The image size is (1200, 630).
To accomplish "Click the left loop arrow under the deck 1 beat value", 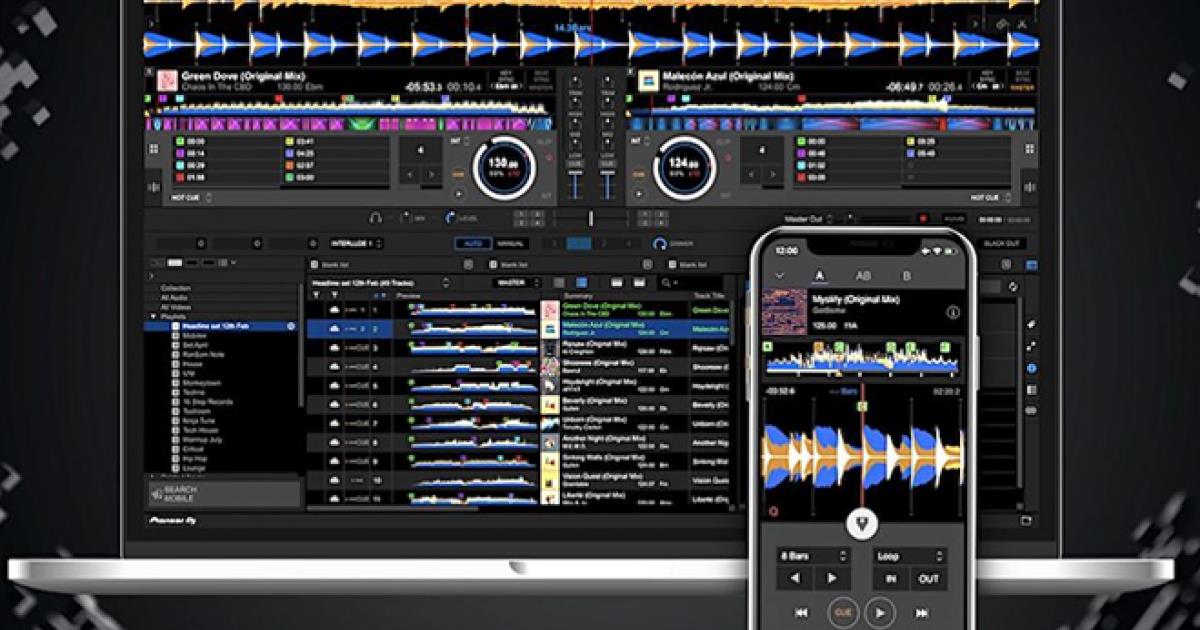I will (411, 175).
